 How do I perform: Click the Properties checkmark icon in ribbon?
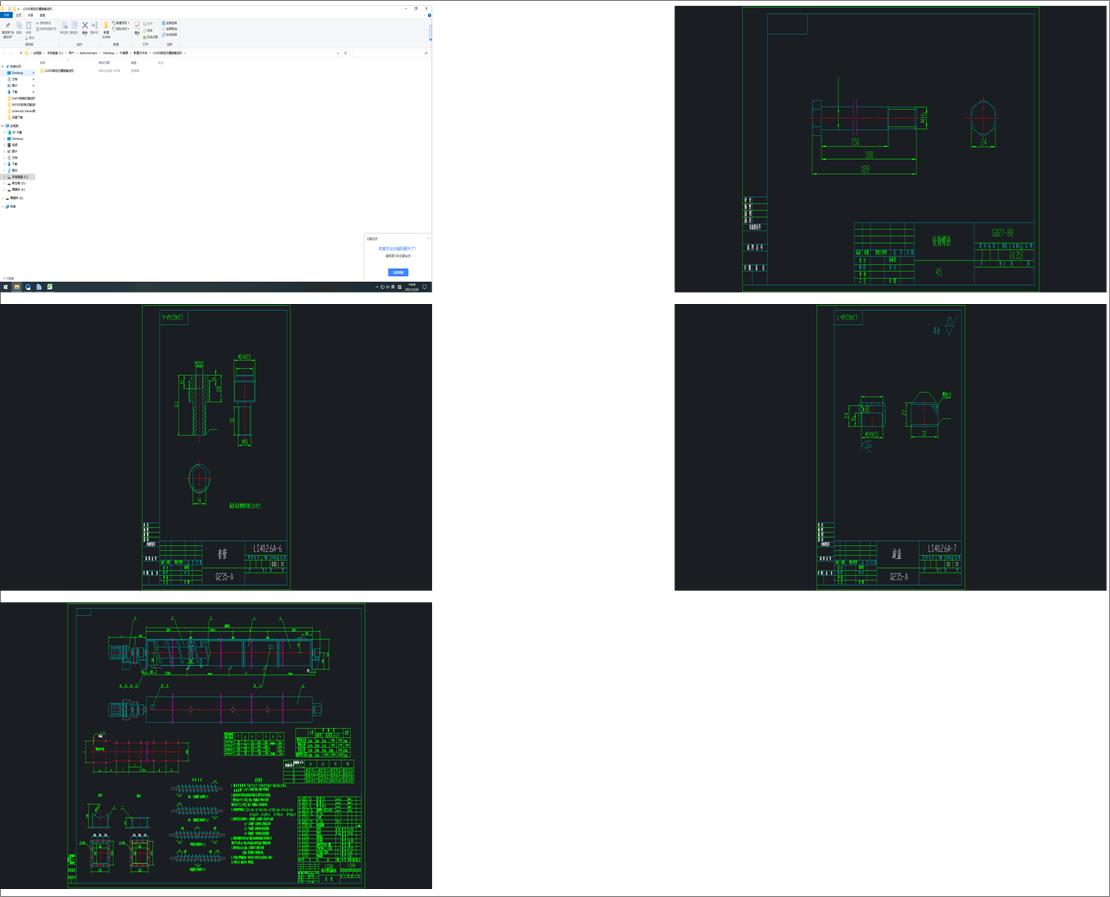[137, 25]
